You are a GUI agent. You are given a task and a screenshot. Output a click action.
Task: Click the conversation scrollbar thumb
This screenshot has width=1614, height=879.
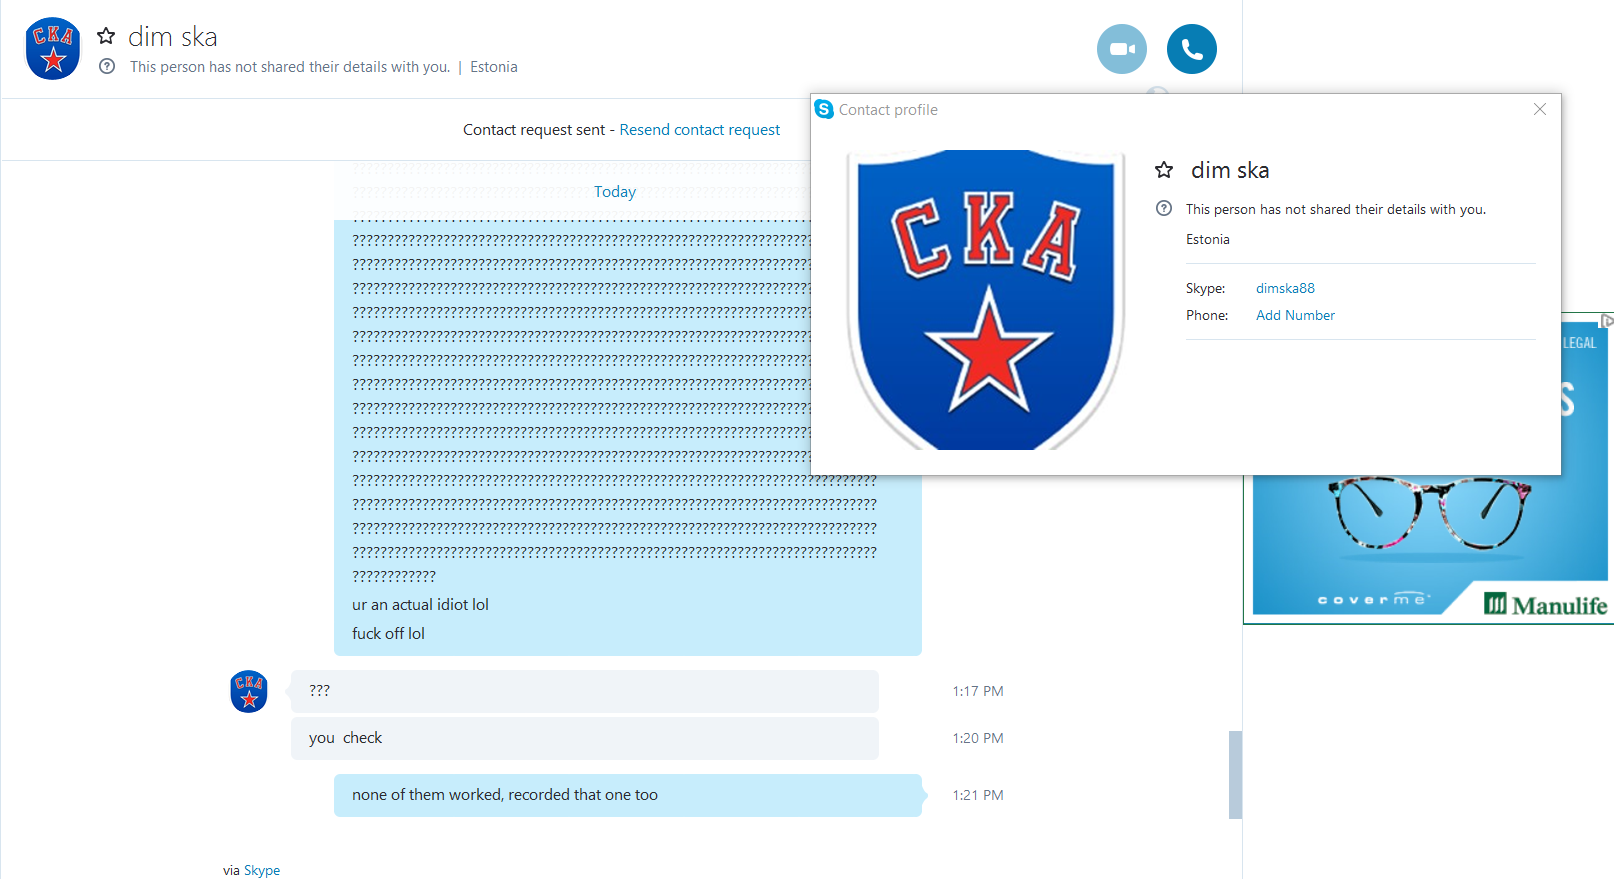coord(1235,775)
